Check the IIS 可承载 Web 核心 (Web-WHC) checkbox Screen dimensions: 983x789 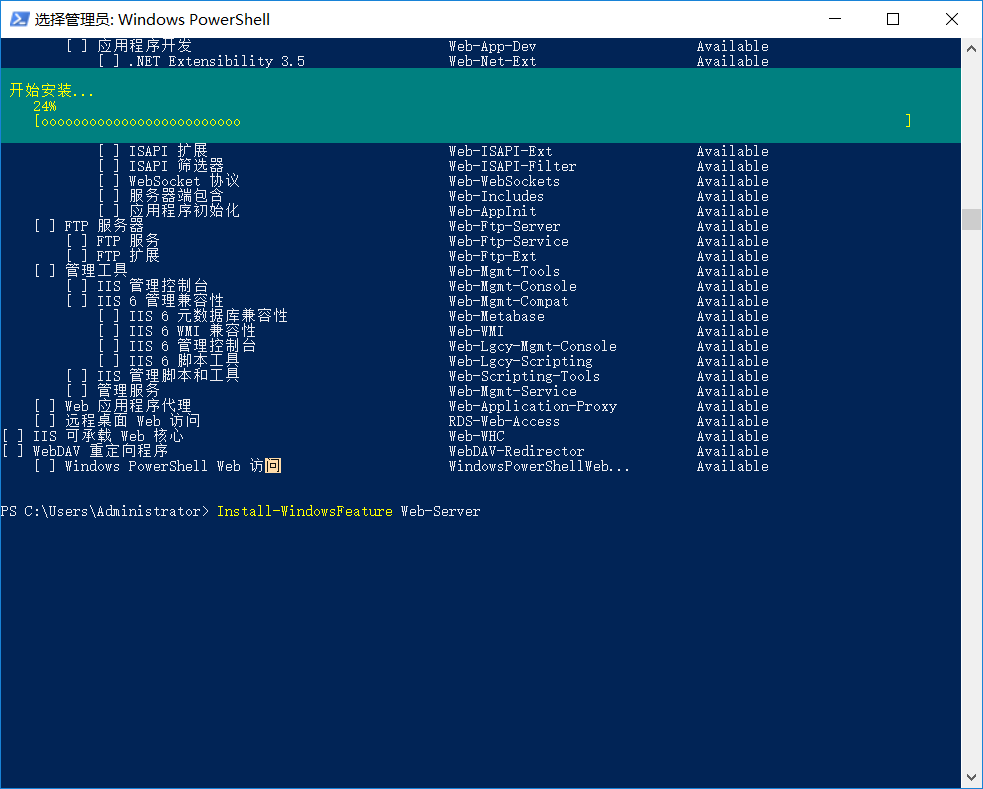point(11,436)
